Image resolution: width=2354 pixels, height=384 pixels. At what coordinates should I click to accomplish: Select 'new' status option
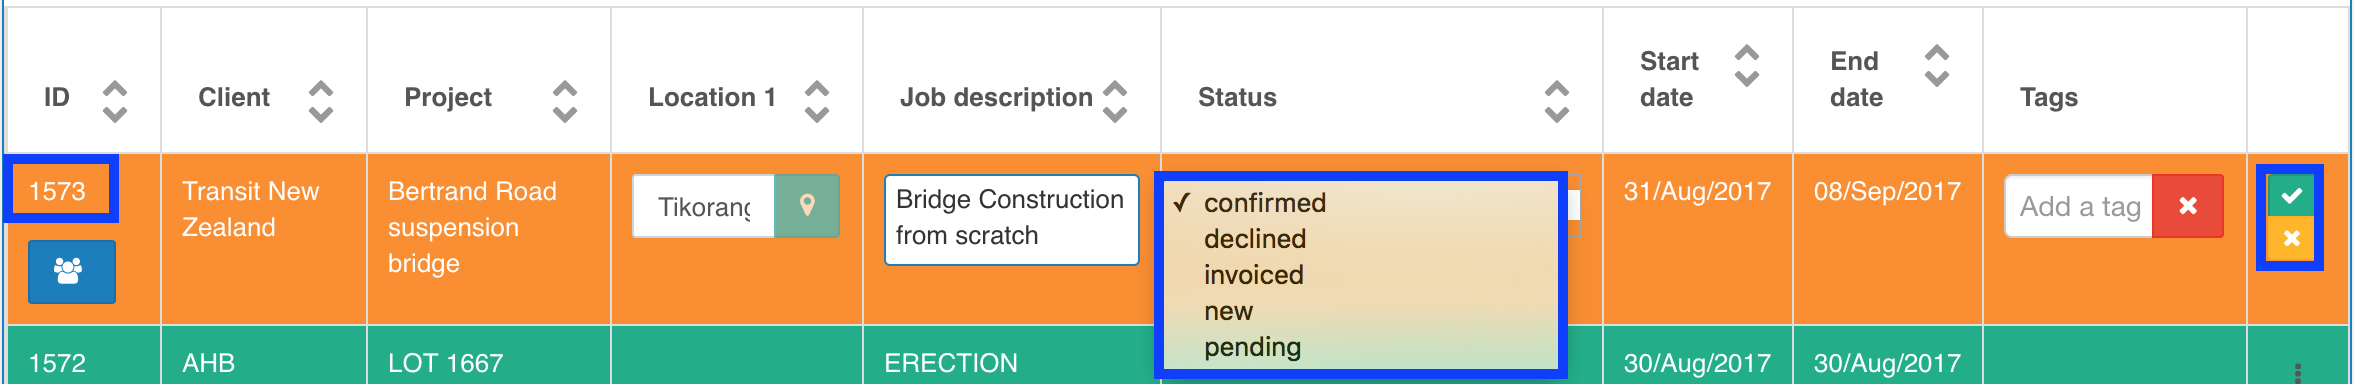(1228, 311)
